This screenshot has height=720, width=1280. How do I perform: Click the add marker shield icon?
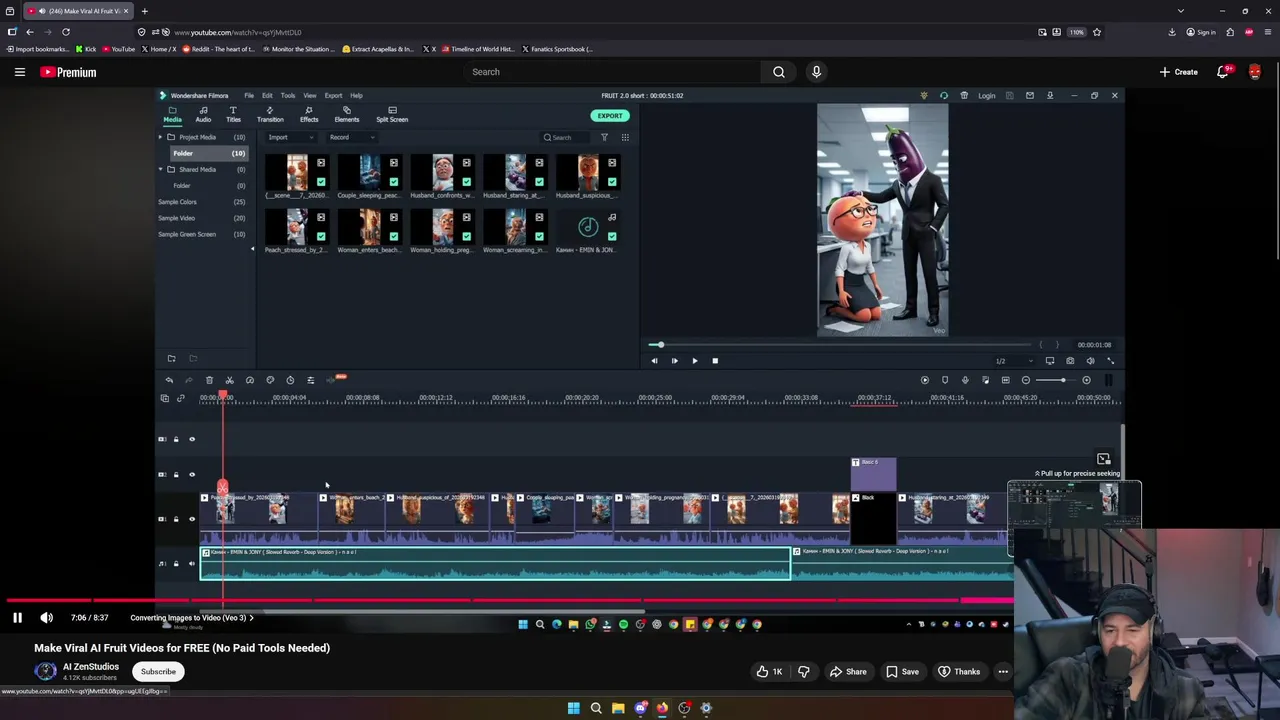[945, 380]
